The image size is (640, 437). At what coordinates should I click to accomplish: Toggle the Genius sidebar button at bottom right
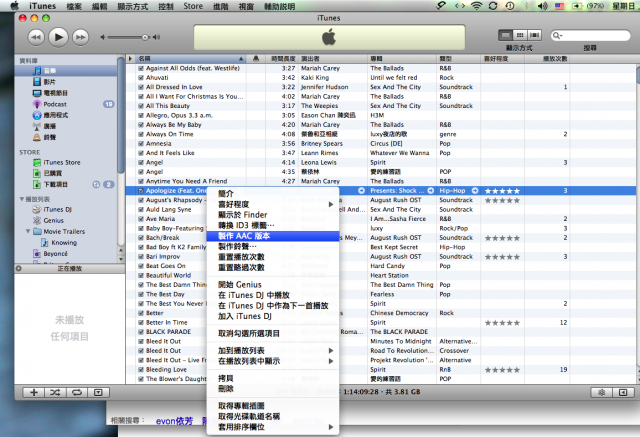(x=623, y=393)
